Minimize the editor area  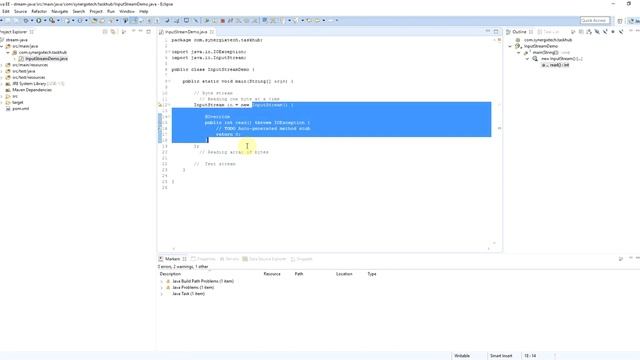pos(488,31)
